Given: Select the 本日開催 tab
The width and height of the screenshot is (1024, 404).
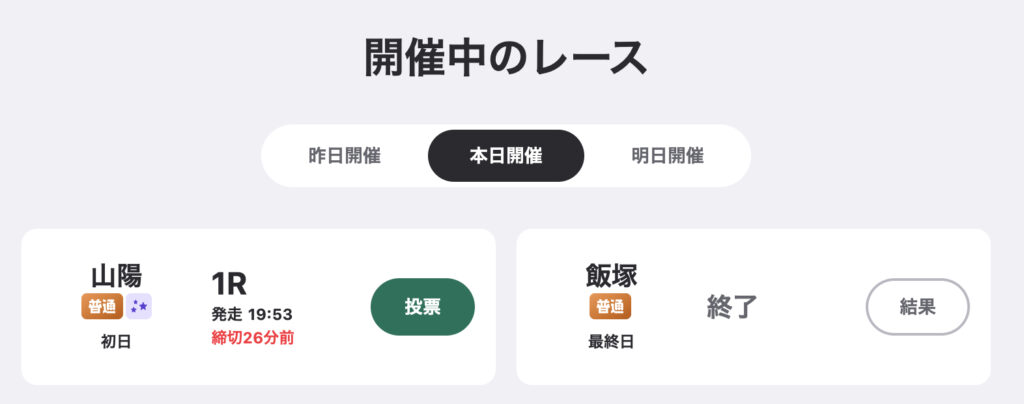Looking at the screenshot, I should point(505,156).
